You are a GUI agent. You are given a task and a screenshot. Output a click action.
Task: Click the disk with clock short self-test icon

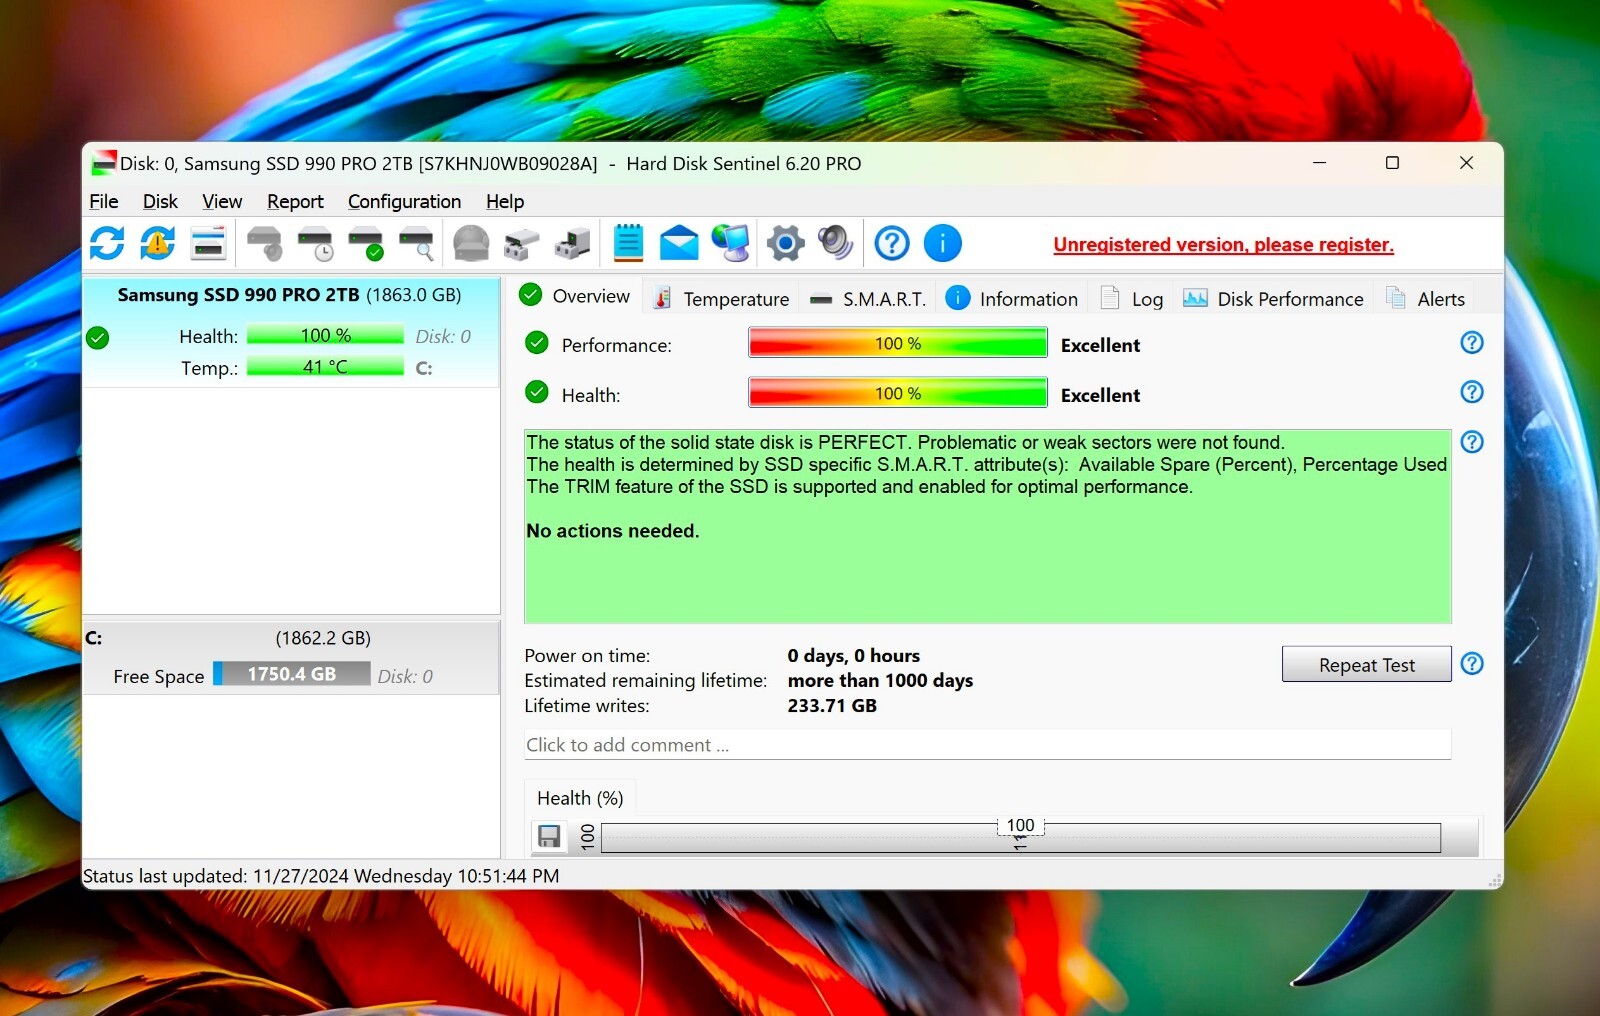coord(315,243)
